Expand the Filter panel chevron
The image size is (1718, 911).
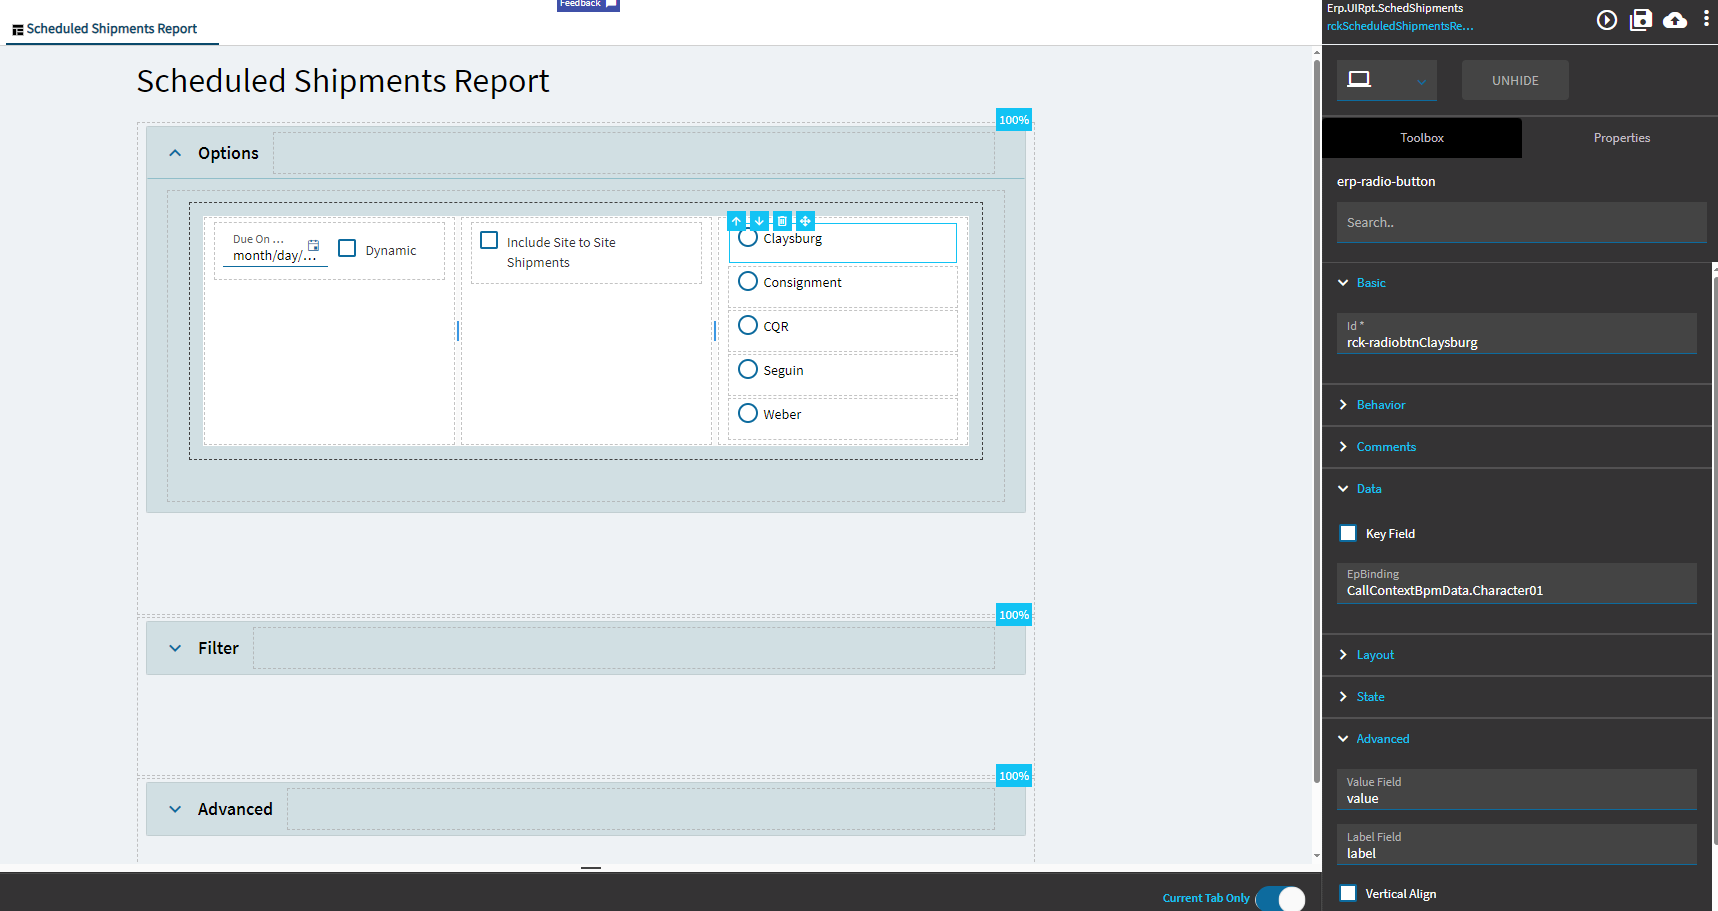(175, 648)
